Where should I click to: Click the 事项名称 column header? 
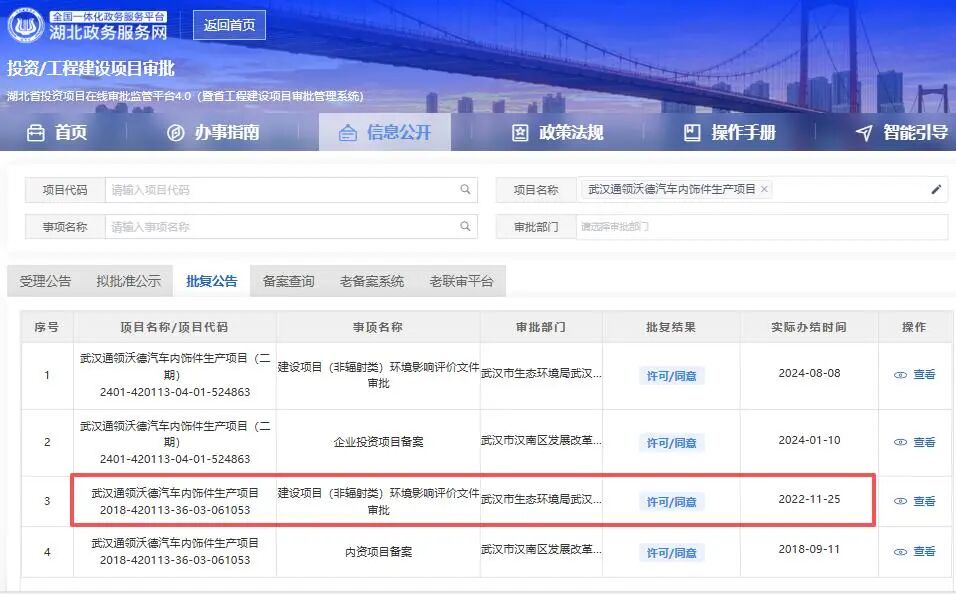point(378,327)
